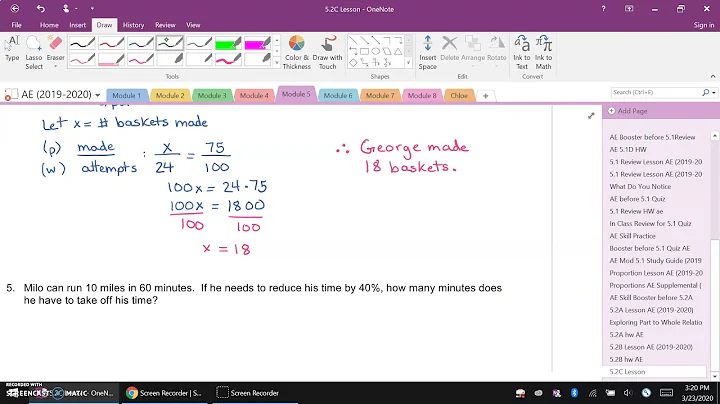The height and width of the screenshot is (404, 720).
Task: Select the thick pink marker swatch
Action: pos(228,59)
